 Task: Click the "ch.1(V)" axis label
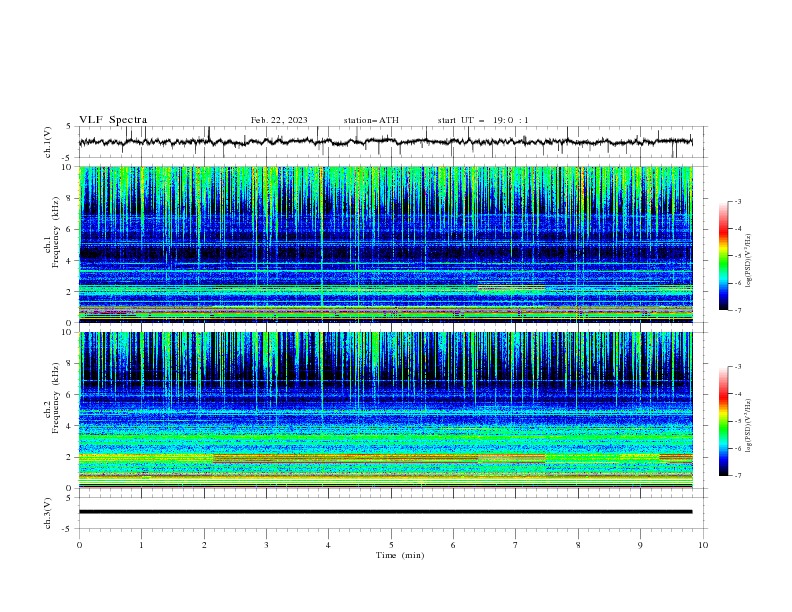pyautogui.click(x=47, y=142)
